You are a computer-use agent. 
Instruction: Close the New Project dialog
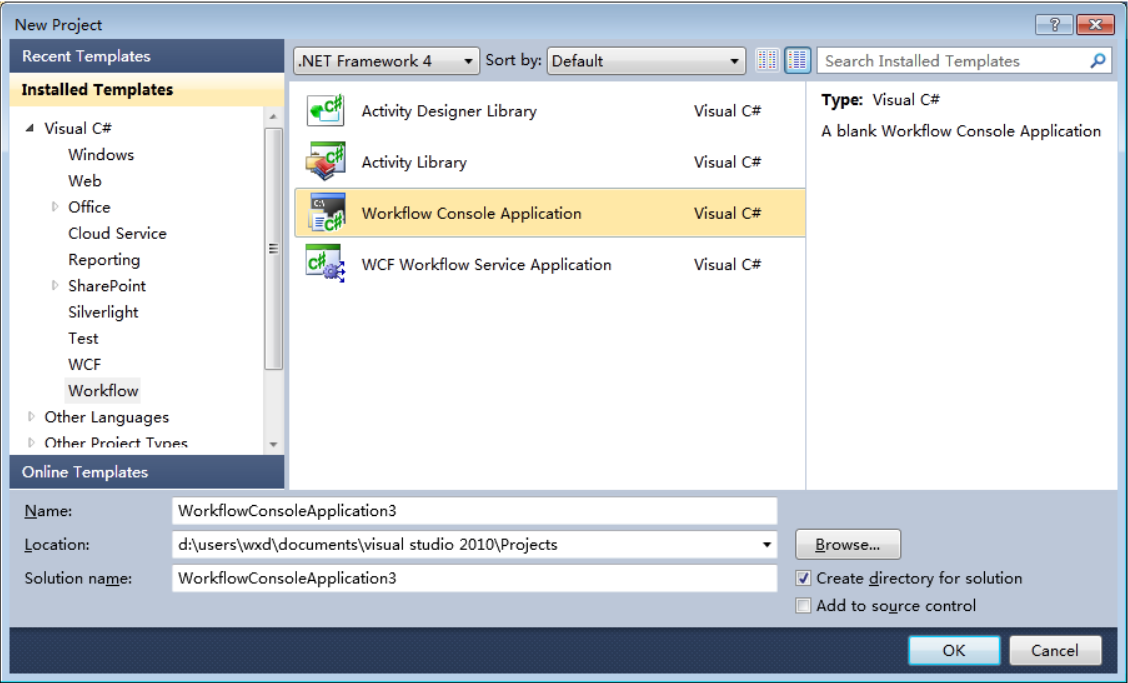pyautogui.click(x=1095, y=24)
